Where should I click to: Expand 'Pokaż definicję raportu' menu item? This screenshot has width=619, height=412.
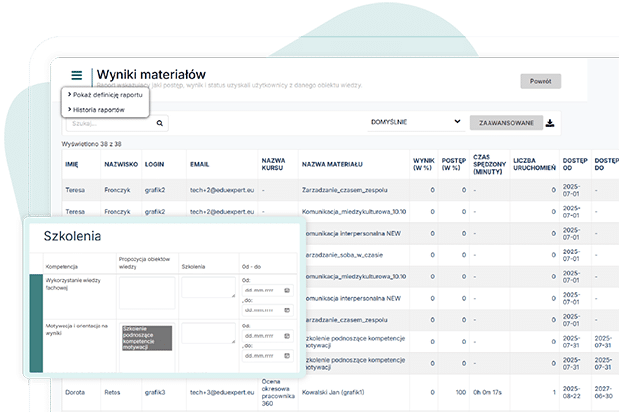pyautogui.click(x=105, y=95)
